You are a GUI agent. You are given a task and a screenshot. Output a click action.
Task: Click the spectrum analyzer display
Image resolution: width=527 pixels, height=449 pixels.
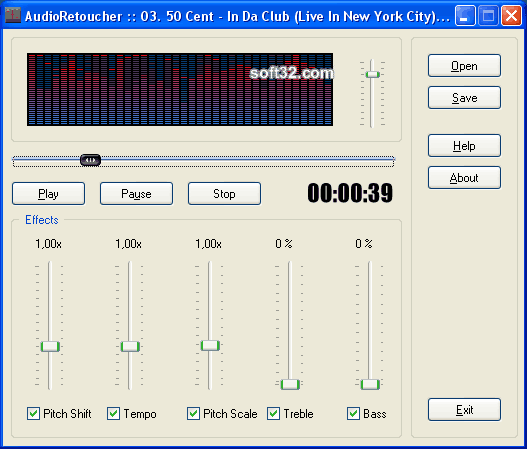[x=180, y=89]
